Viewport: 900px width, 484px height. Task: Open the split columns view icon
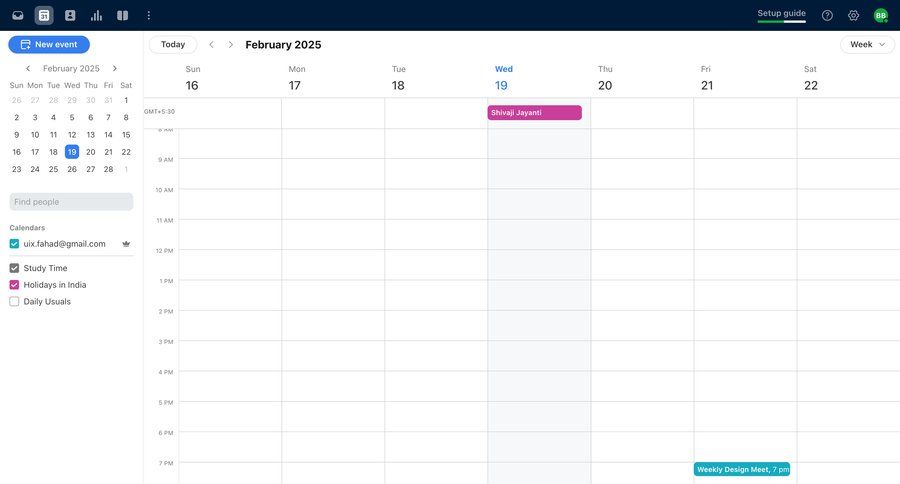[122, 16]
